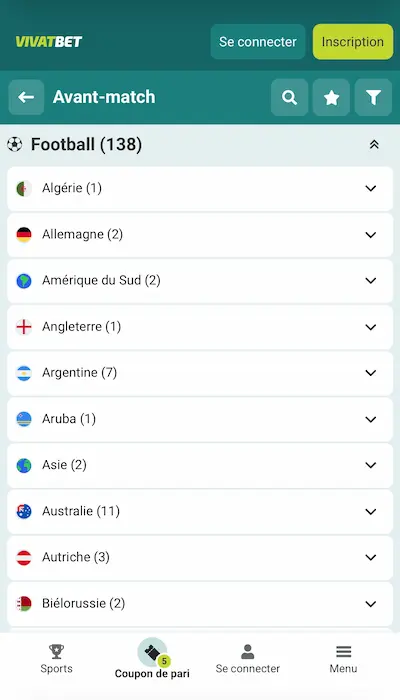The width and height of the screenshot is (400, 700).
Task: Open the Coupon de pari tab
Action: [152, 659]
